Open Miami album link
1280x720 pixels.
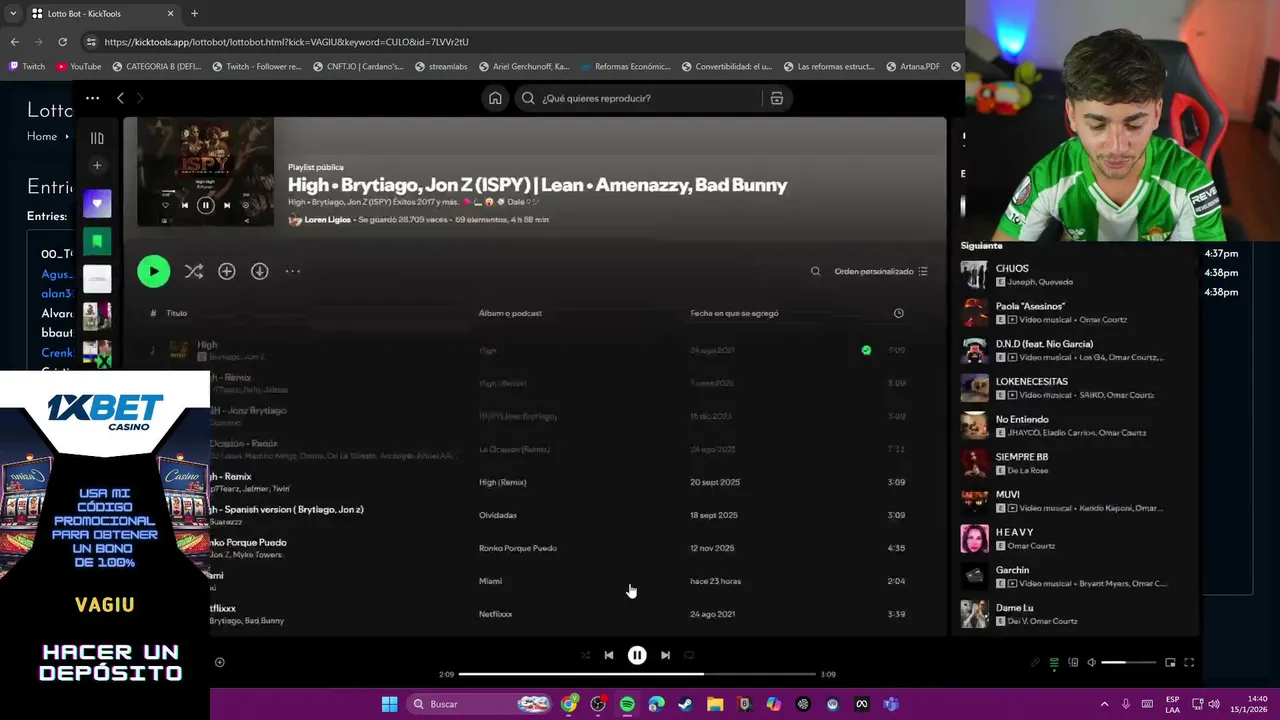coord(490,581)
